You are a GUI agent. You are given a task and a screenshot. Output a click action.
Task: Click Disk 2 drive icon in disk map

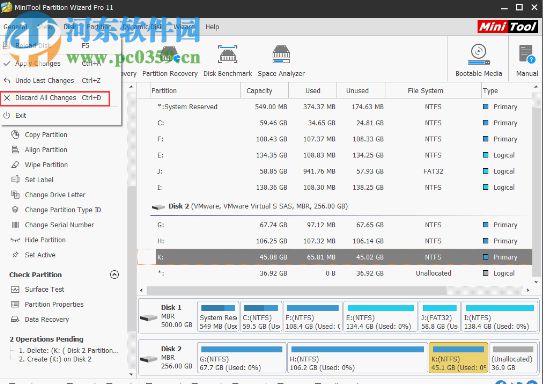pyautogui.click(x=149, y=359)
